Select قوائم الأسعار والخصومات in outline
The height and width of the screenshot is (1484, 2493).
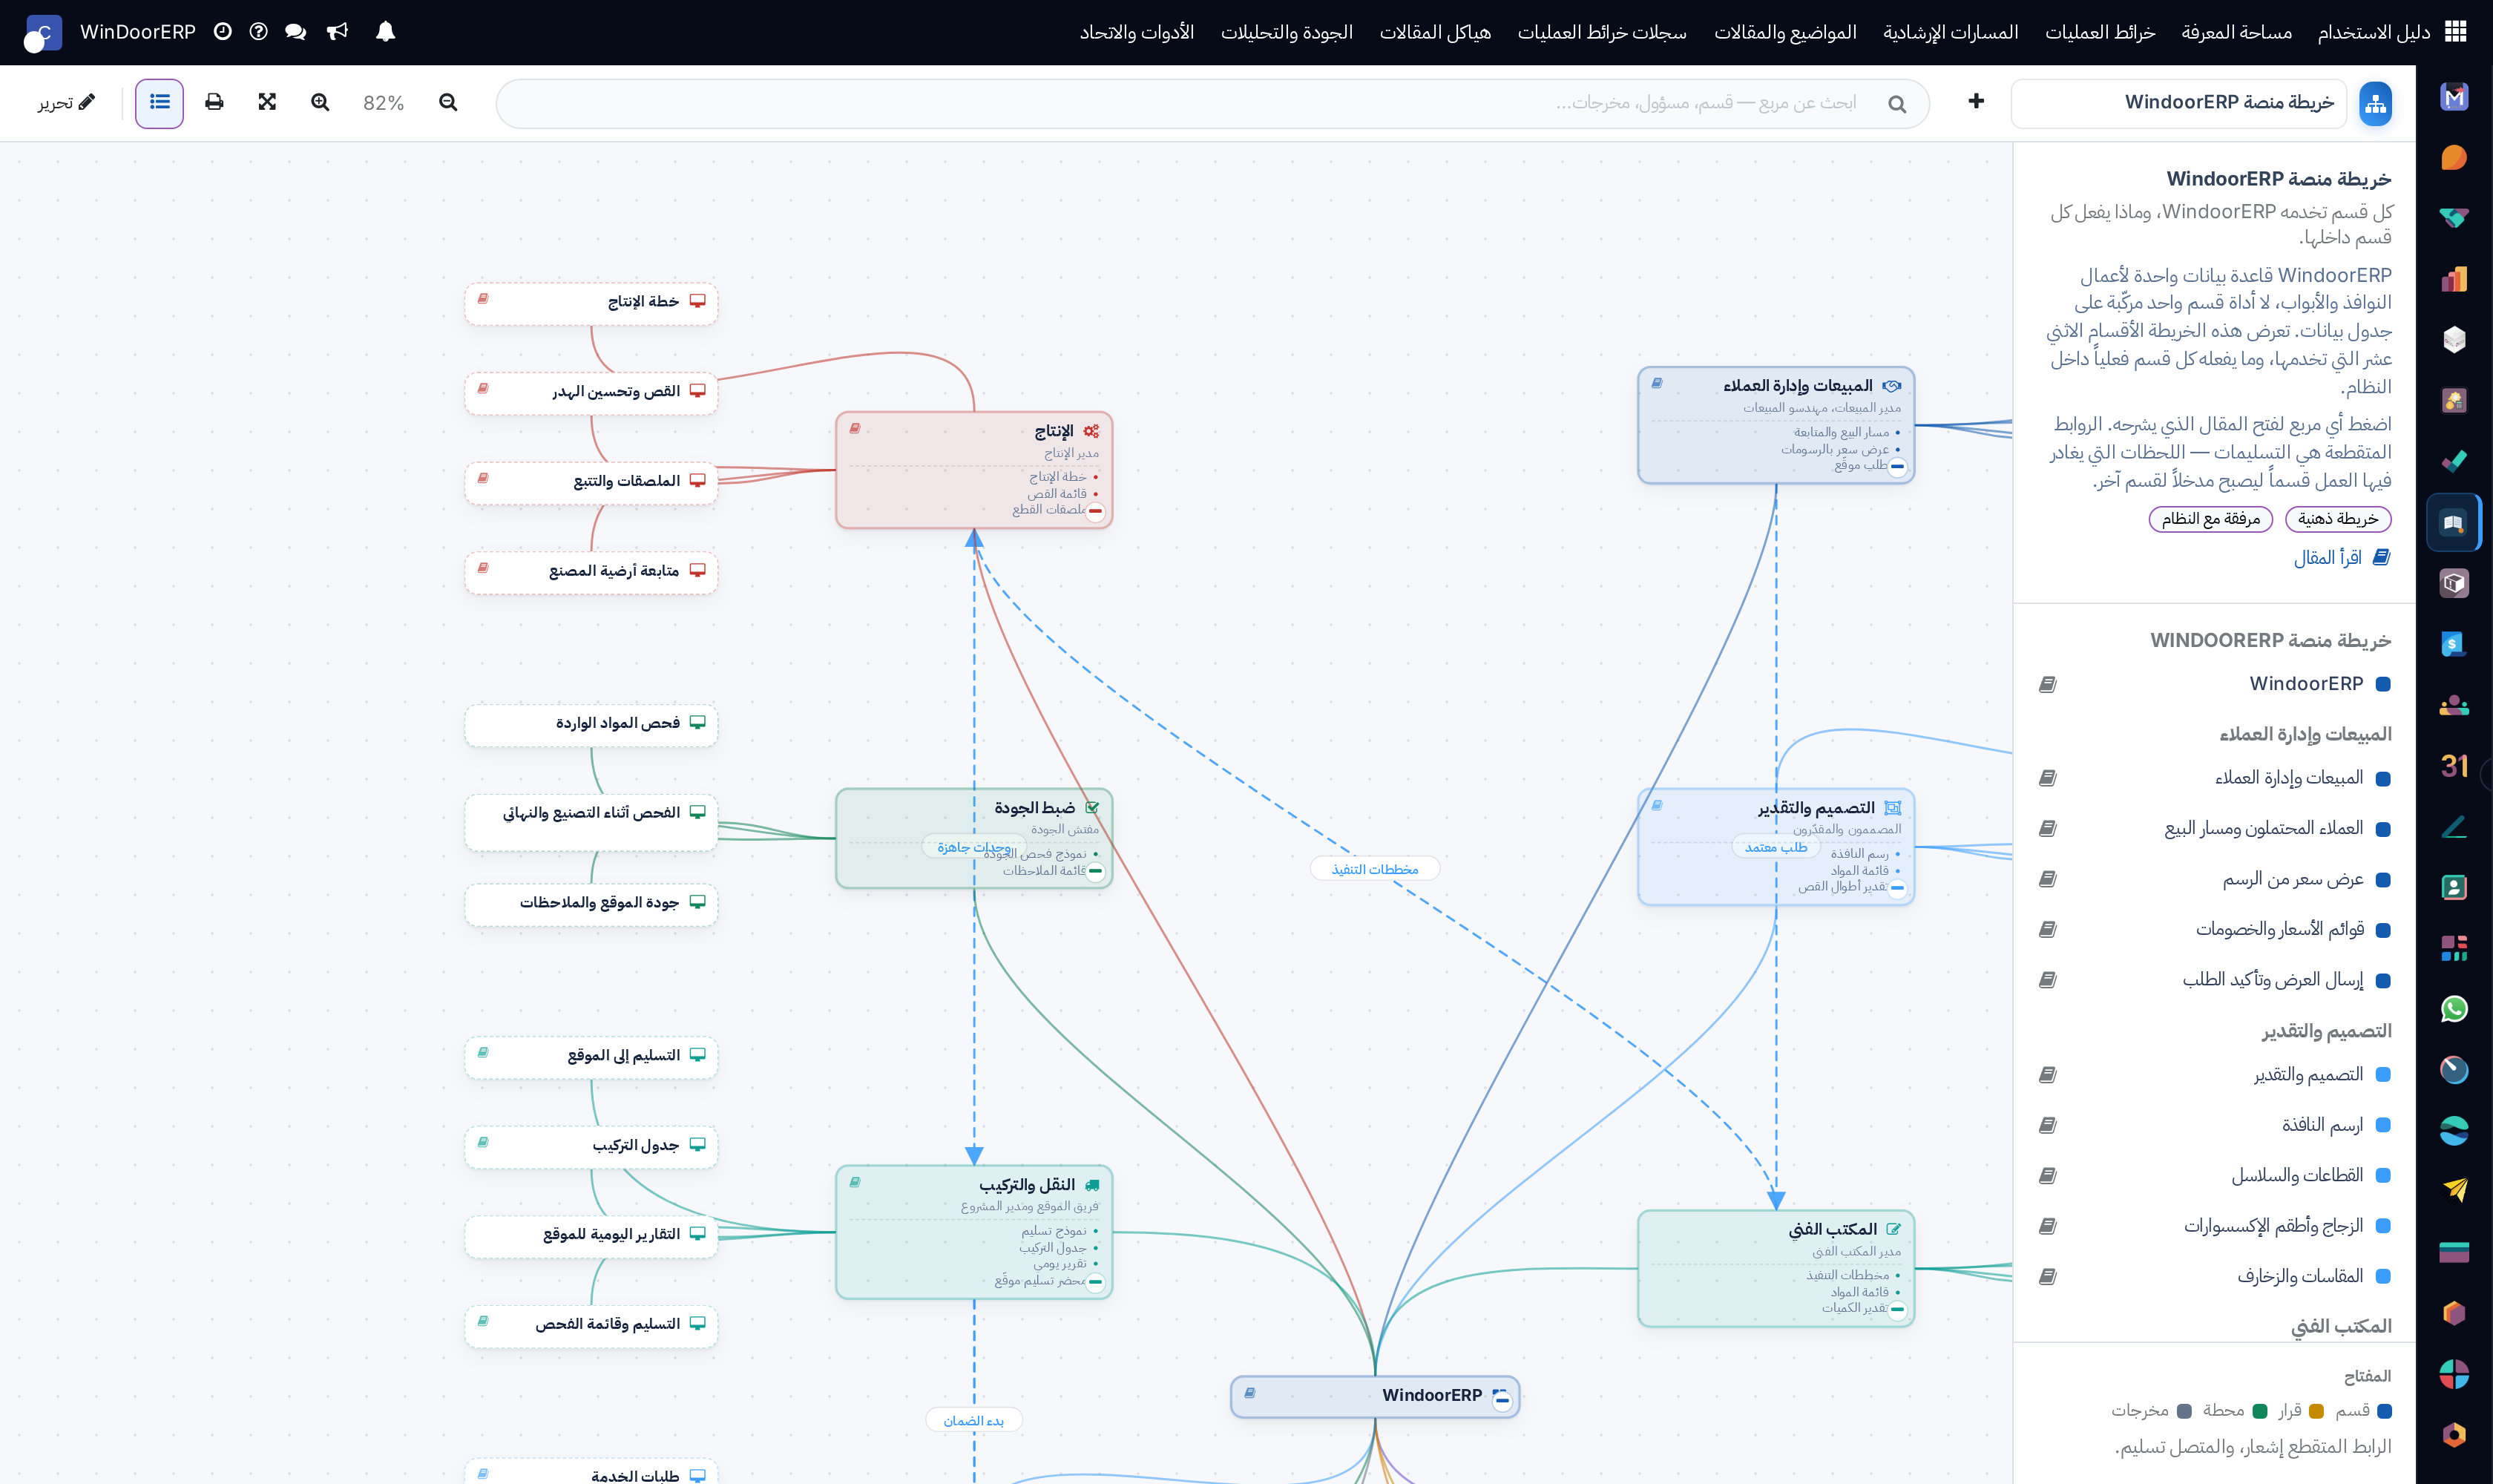[2215, 930]
